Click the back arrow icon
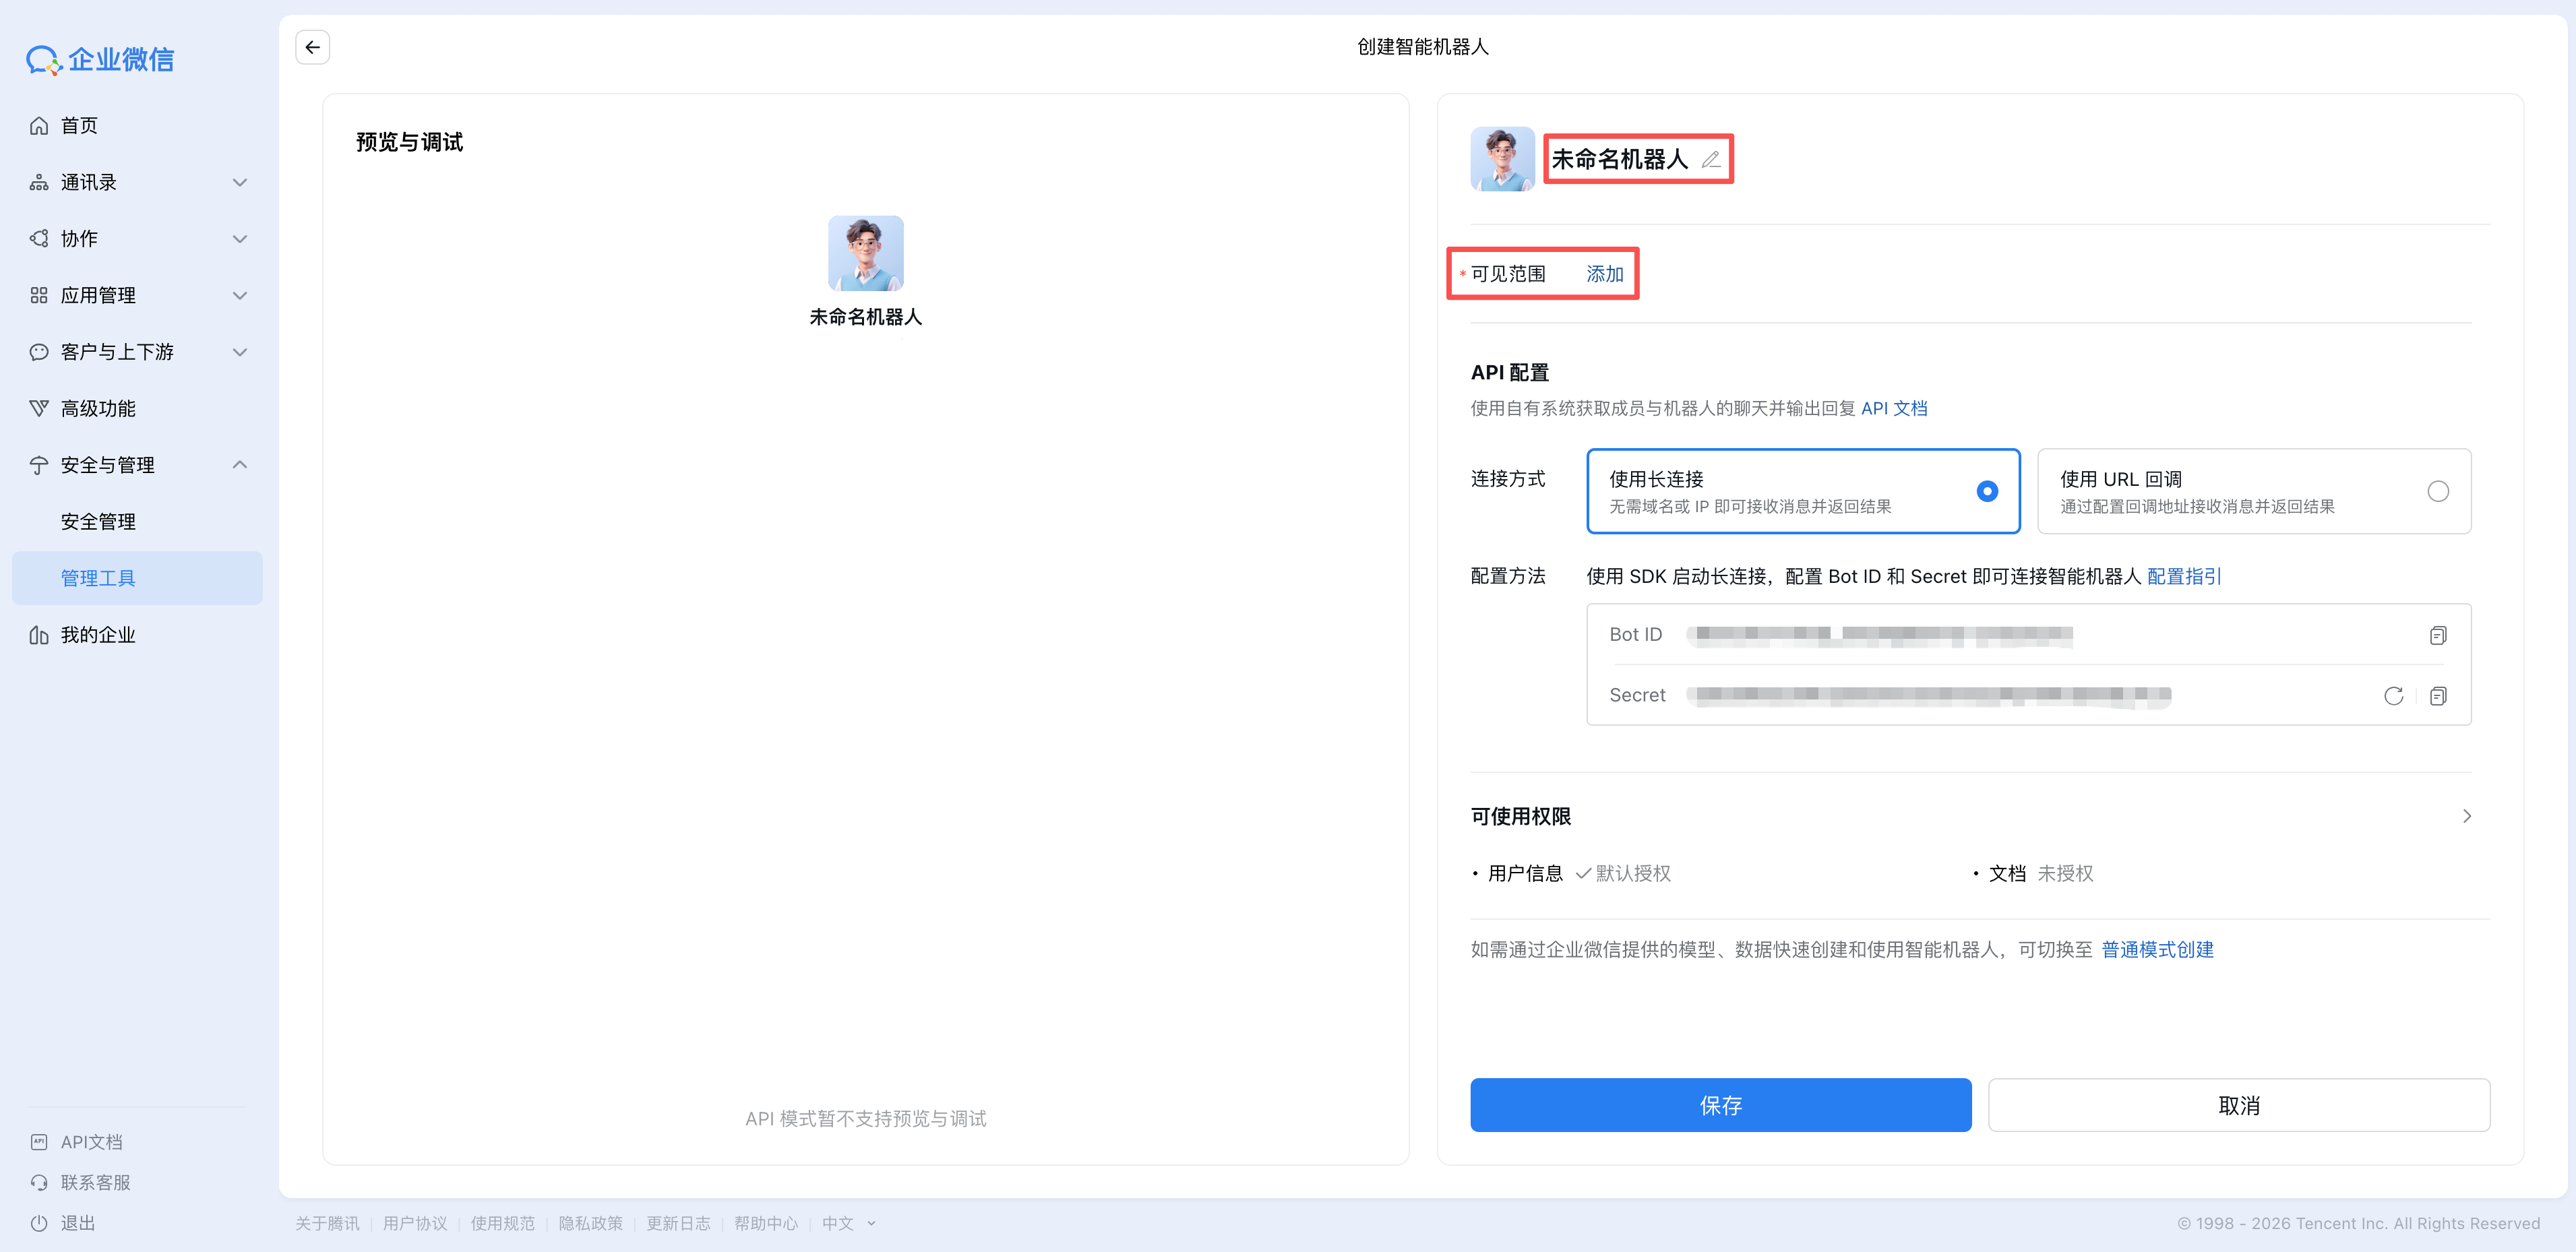The width and height of the screenshot is (2576, 1252). point(312,47)
